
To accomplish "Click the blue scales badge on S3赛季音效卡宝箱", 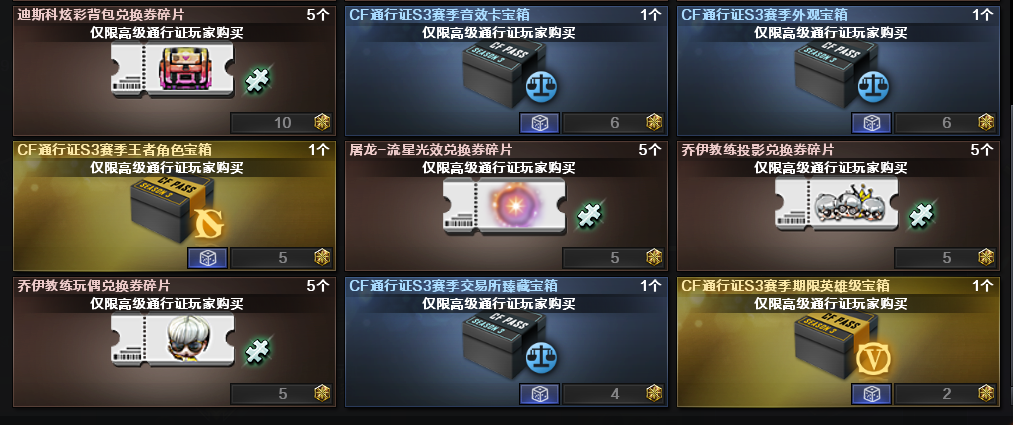I will 541,87.
